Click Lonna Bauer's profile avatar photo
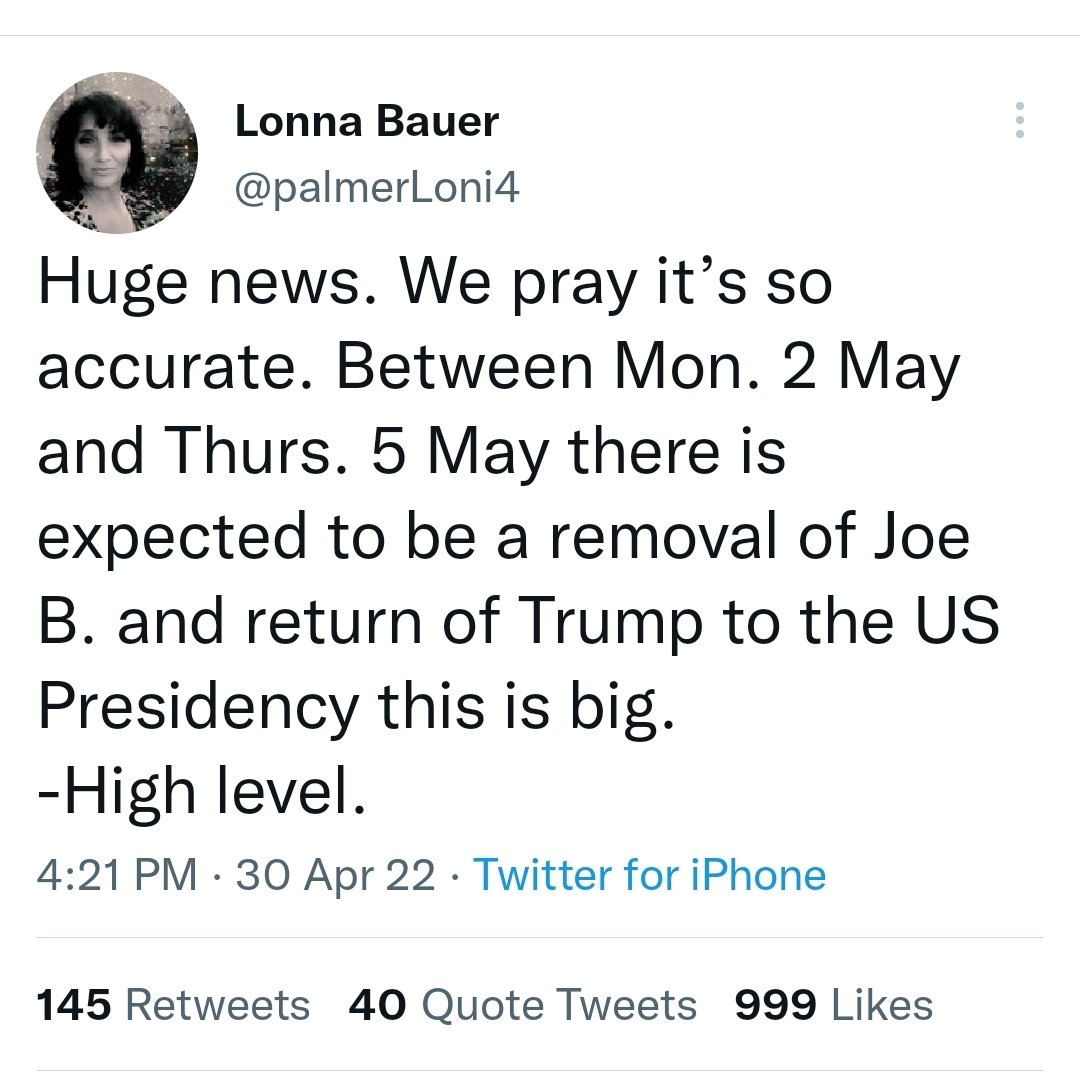 pos(117,152)
